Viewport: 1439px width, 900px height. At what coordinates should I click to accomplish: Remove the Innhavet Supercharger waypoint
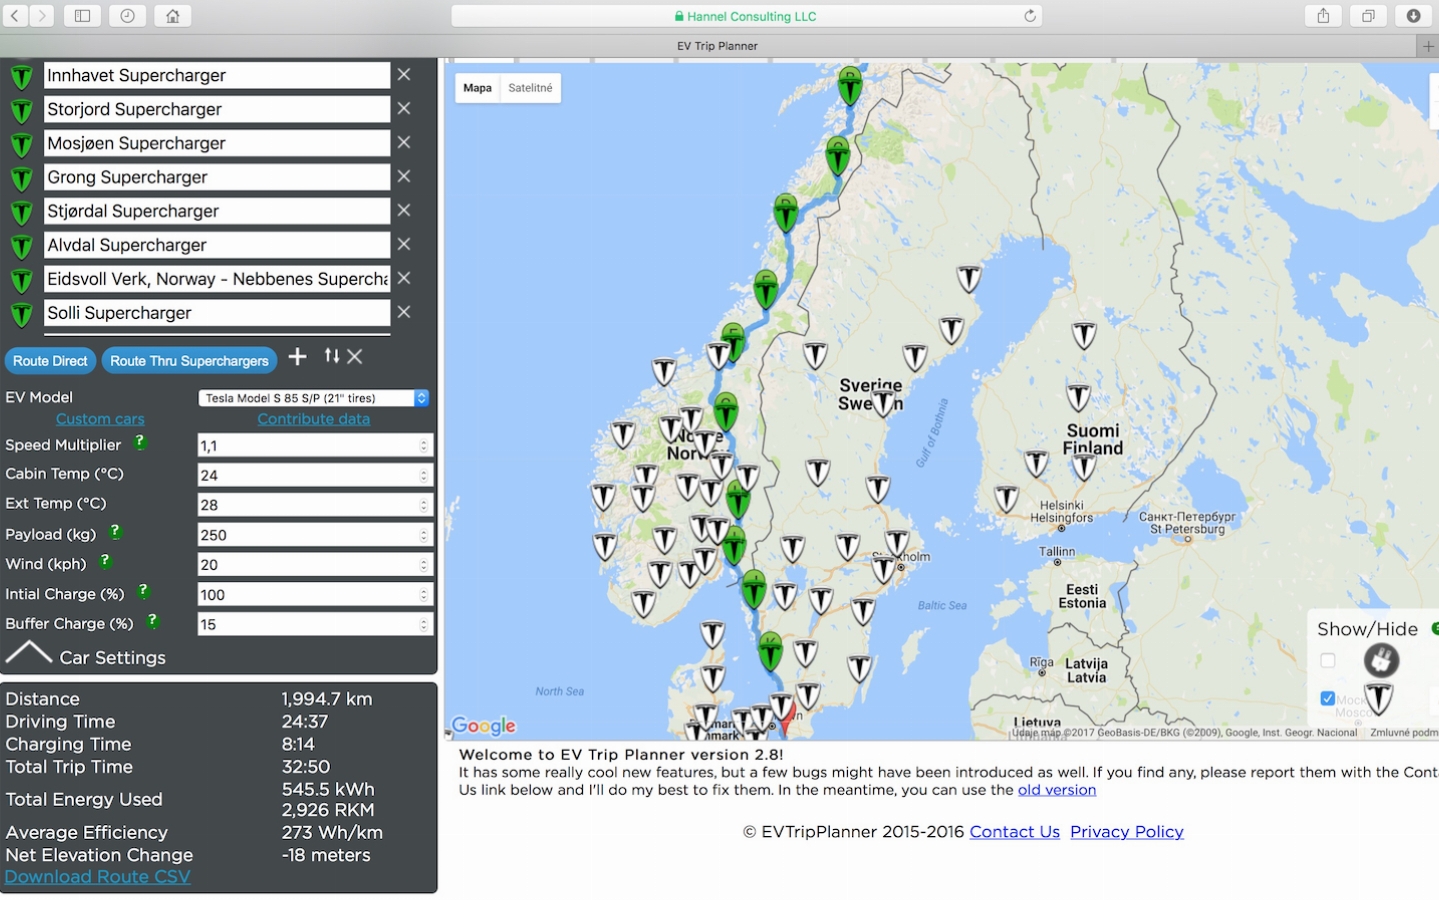404,75
